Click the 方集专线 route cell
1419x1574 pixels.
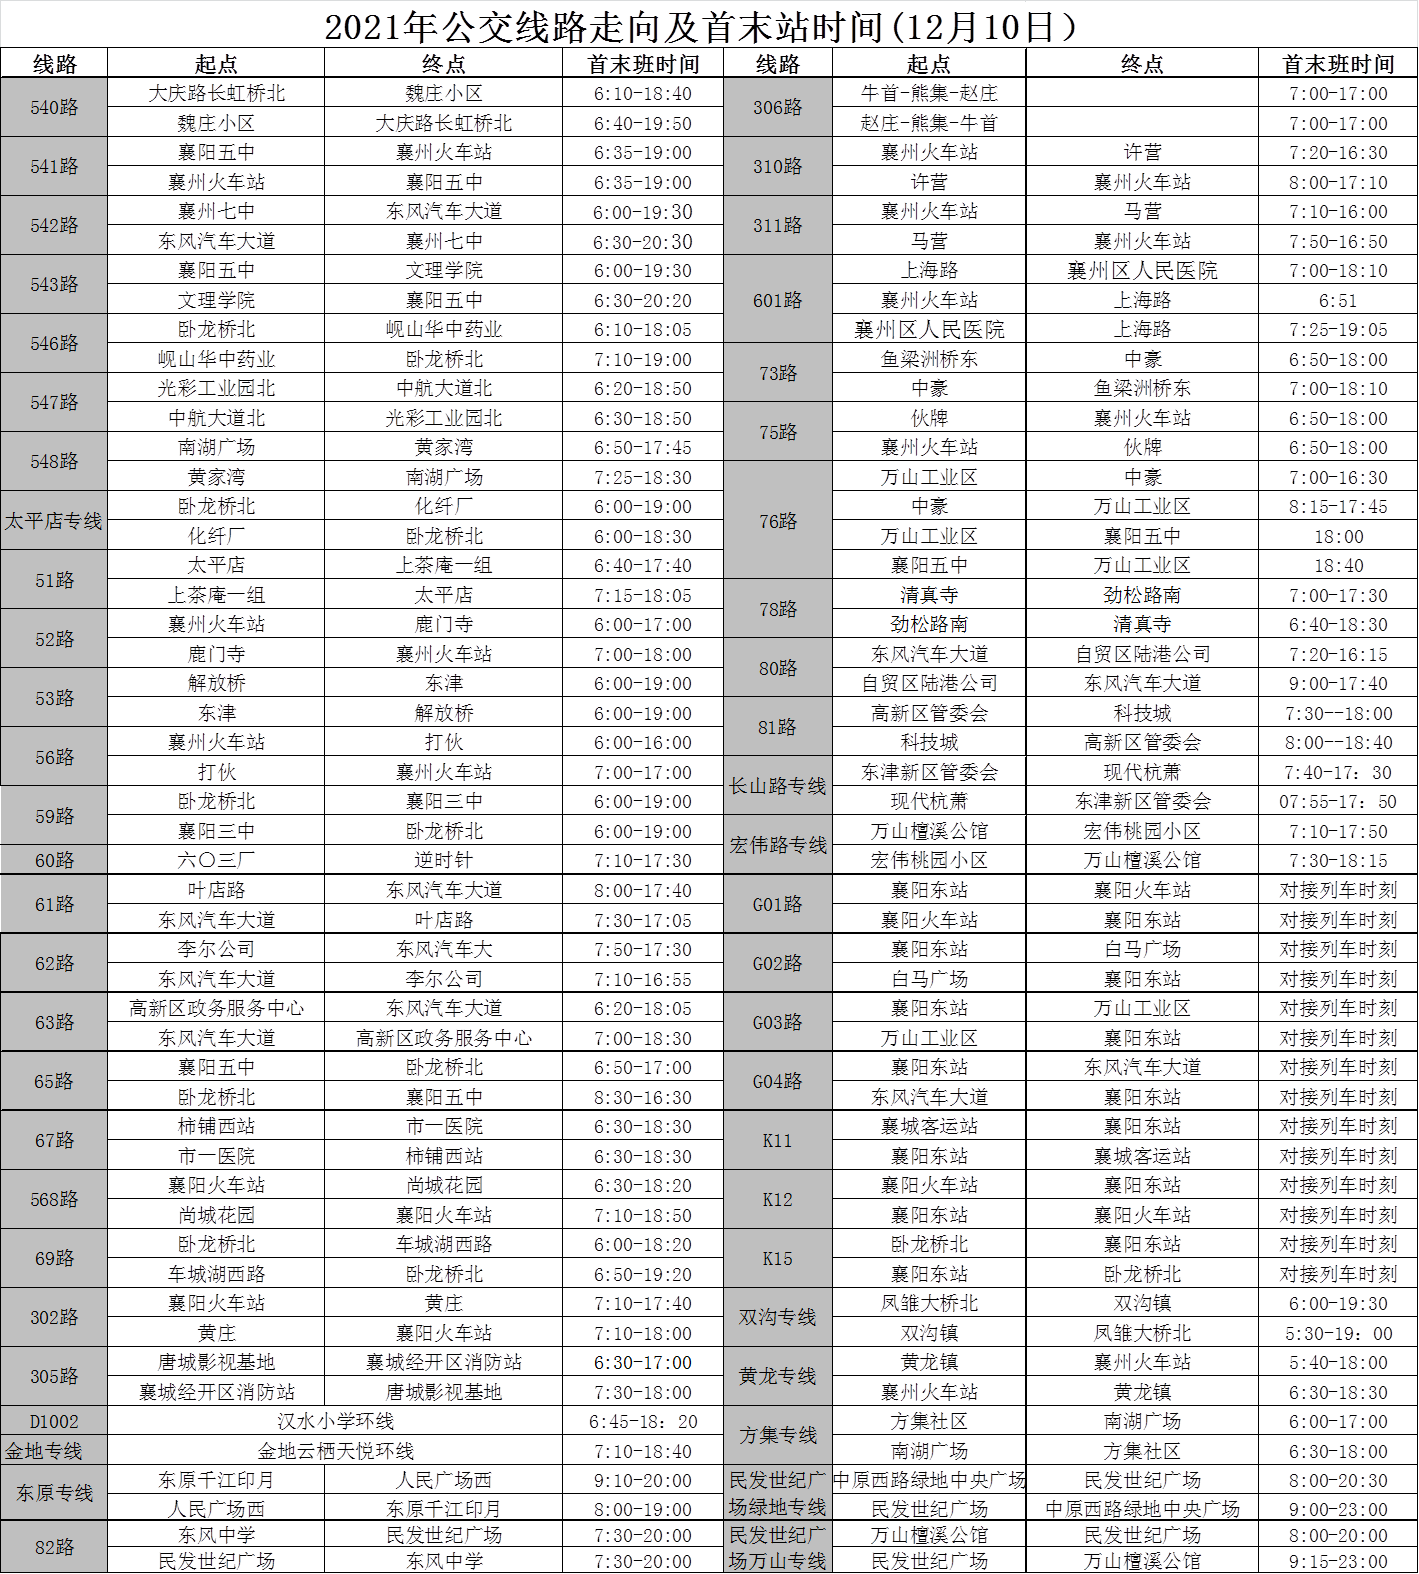[x=777, y=1435]
